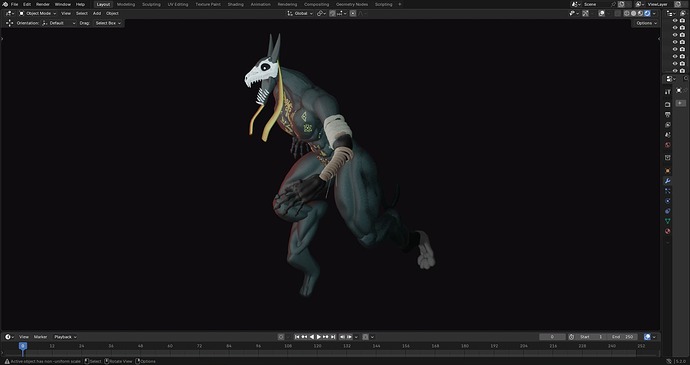Viewport: 690px width, 365px height.
Task: Click the End 250 frame field
Action: pyautogui.click(x=622, y=337)
